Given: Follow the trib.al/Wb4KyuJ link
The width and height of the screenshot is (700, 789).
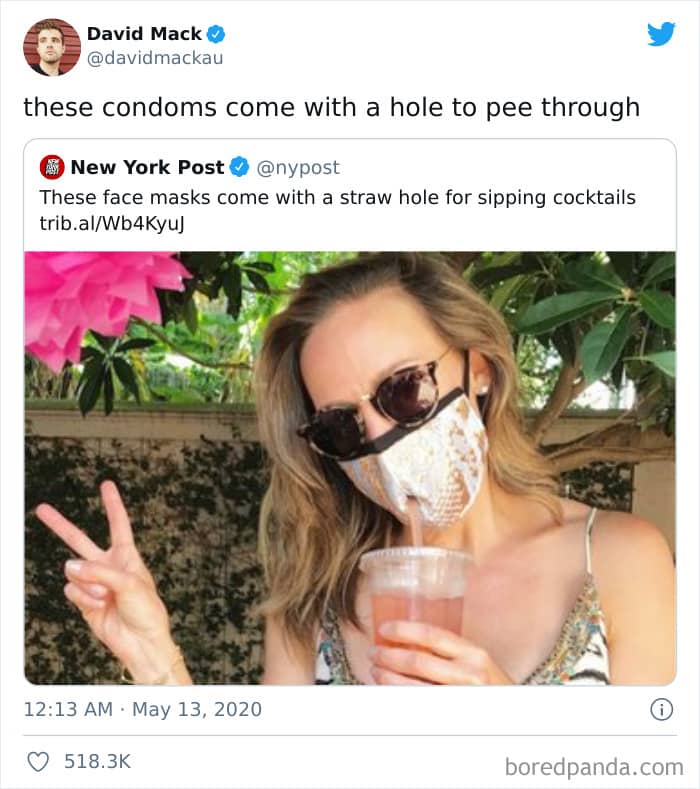Looking at the screenshot, I should pos(112,223).
